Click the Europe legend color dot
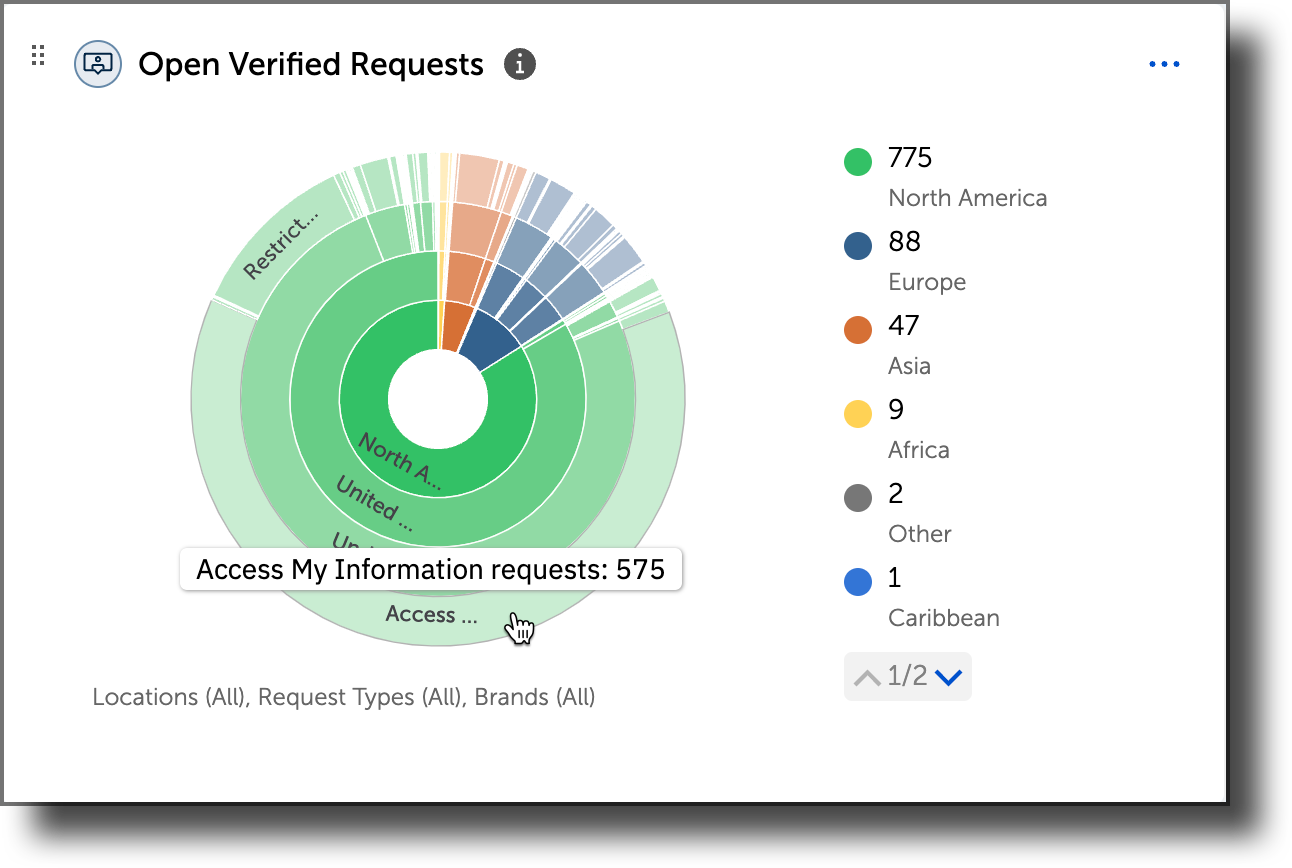Image resolution: width=1292 pixels, height=868 pixels. pyautogui.click(x=857, y=245)
